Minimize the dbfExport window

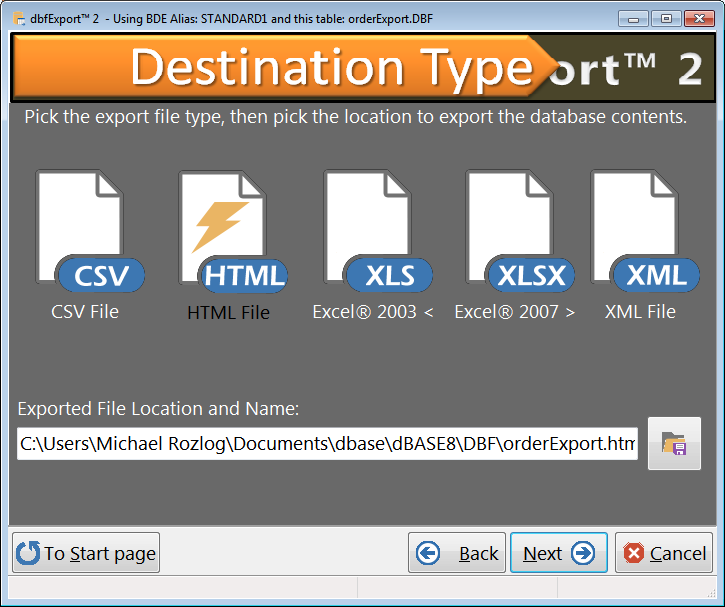click(x=633, y=19)
